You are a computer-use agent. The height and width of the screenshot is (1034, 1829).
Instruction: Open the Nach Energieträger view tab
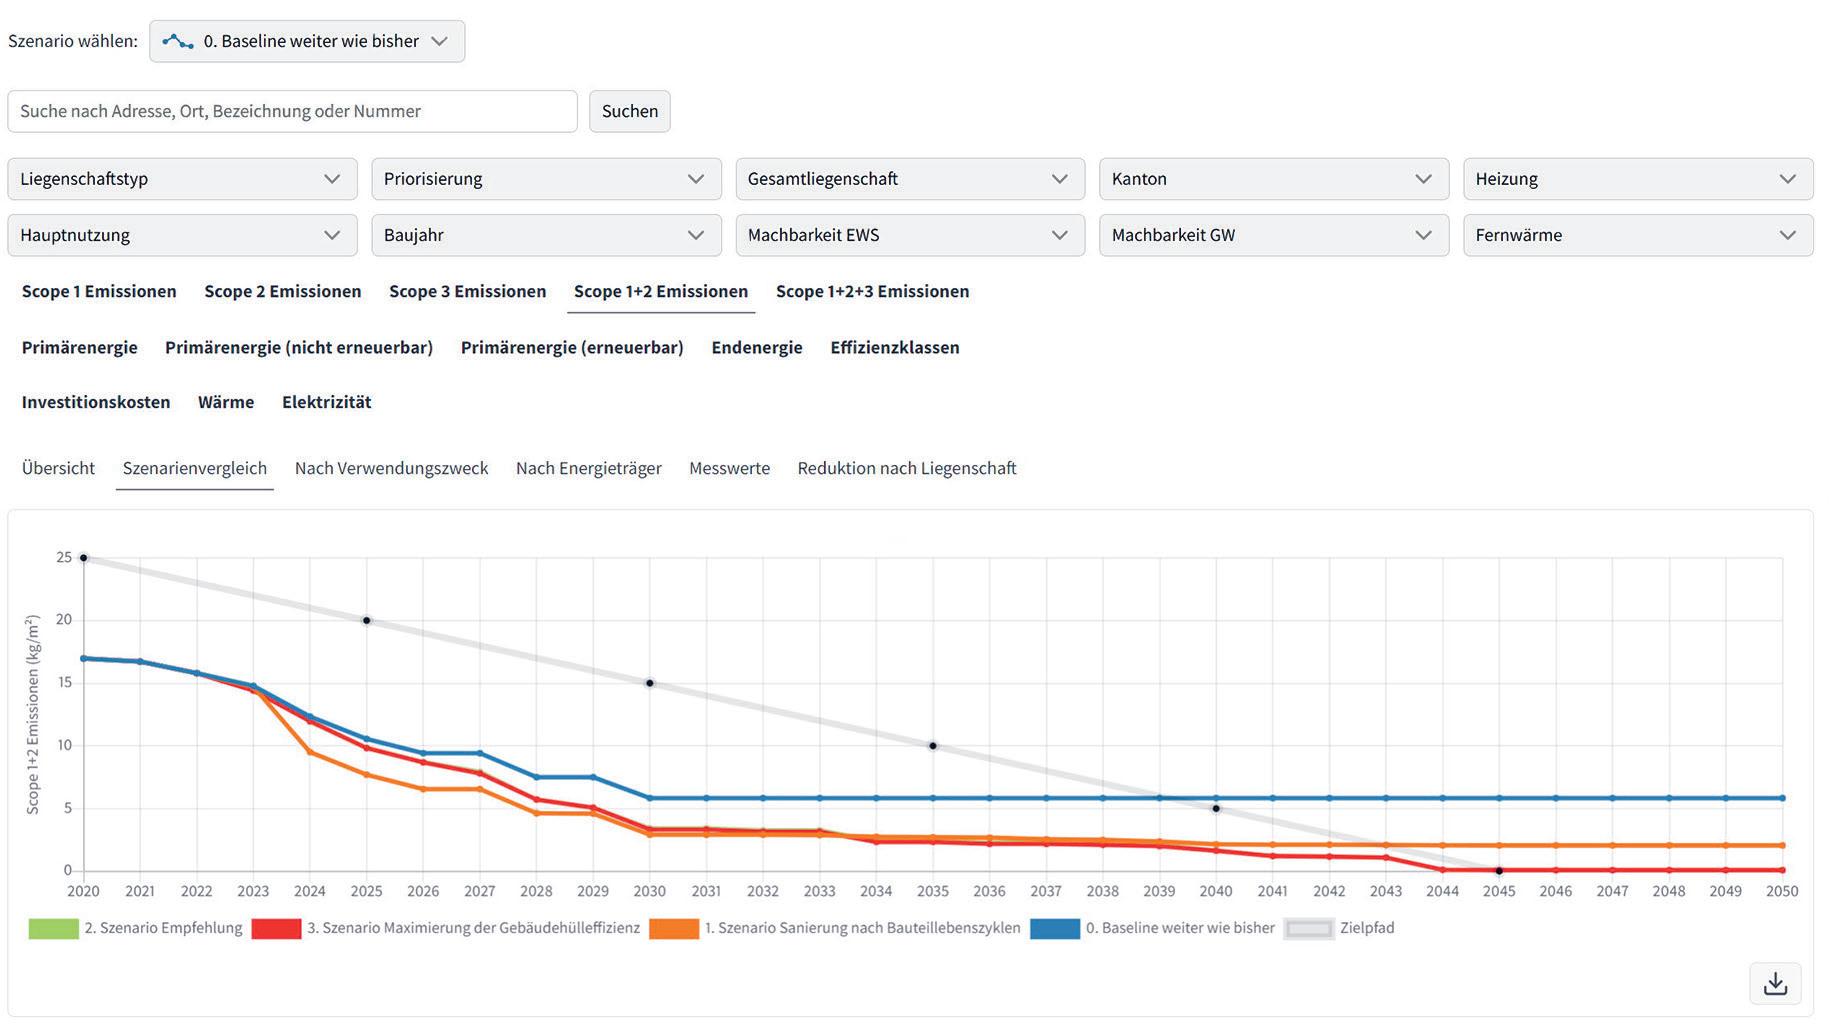click(x=588, y=468)
